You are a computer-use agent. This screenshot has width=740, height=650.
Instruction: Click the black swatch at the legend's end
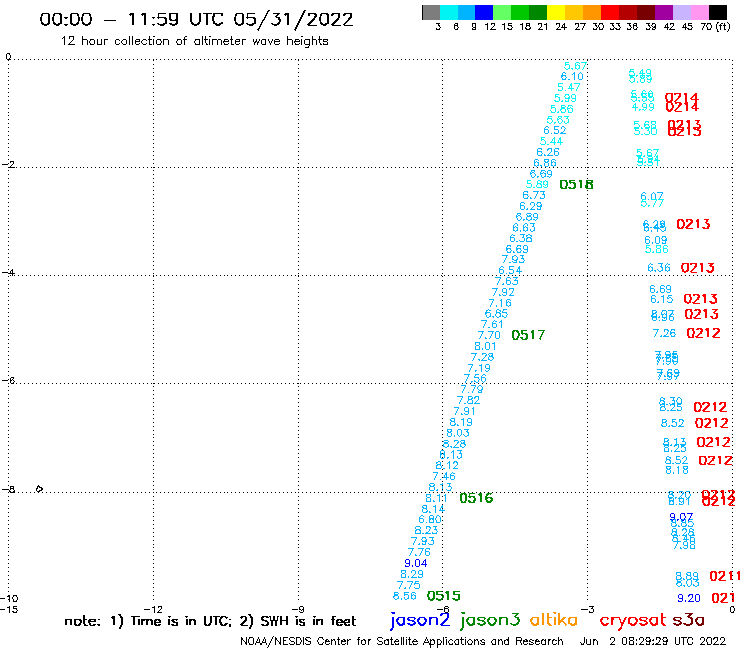pyautogui.click(x=717, y=12)
